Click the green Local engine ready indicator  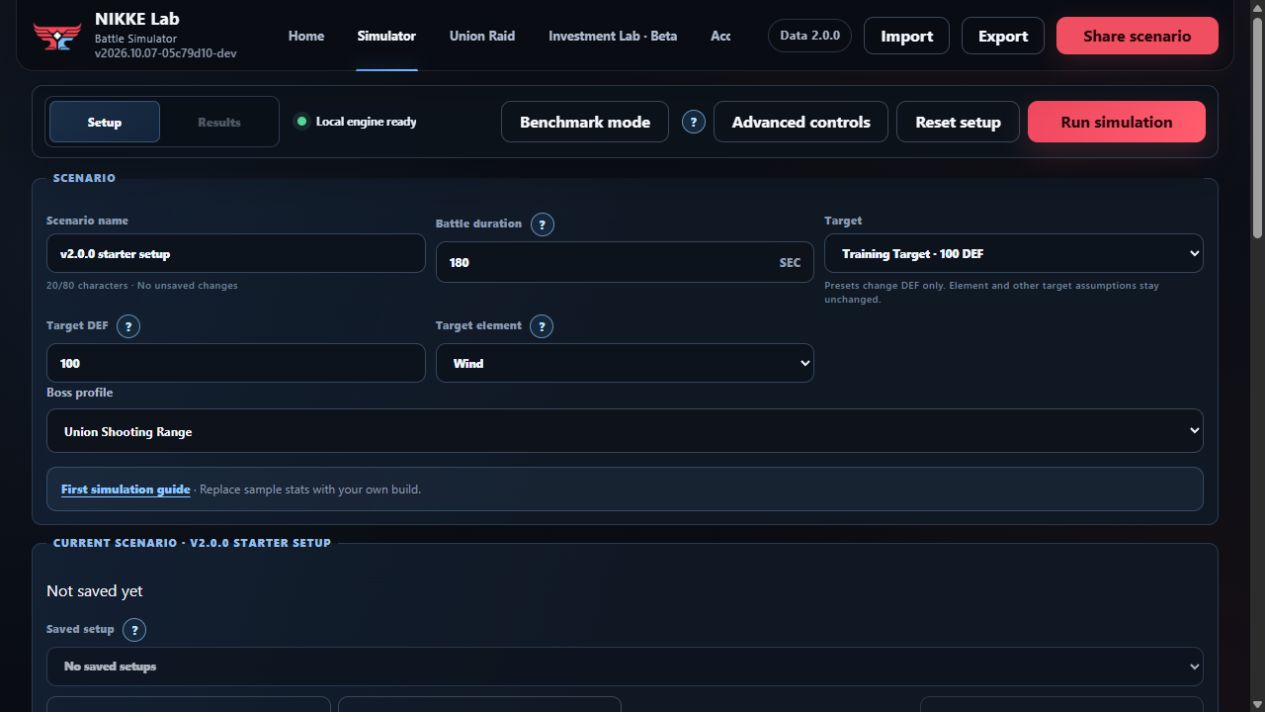coord(301,122)
